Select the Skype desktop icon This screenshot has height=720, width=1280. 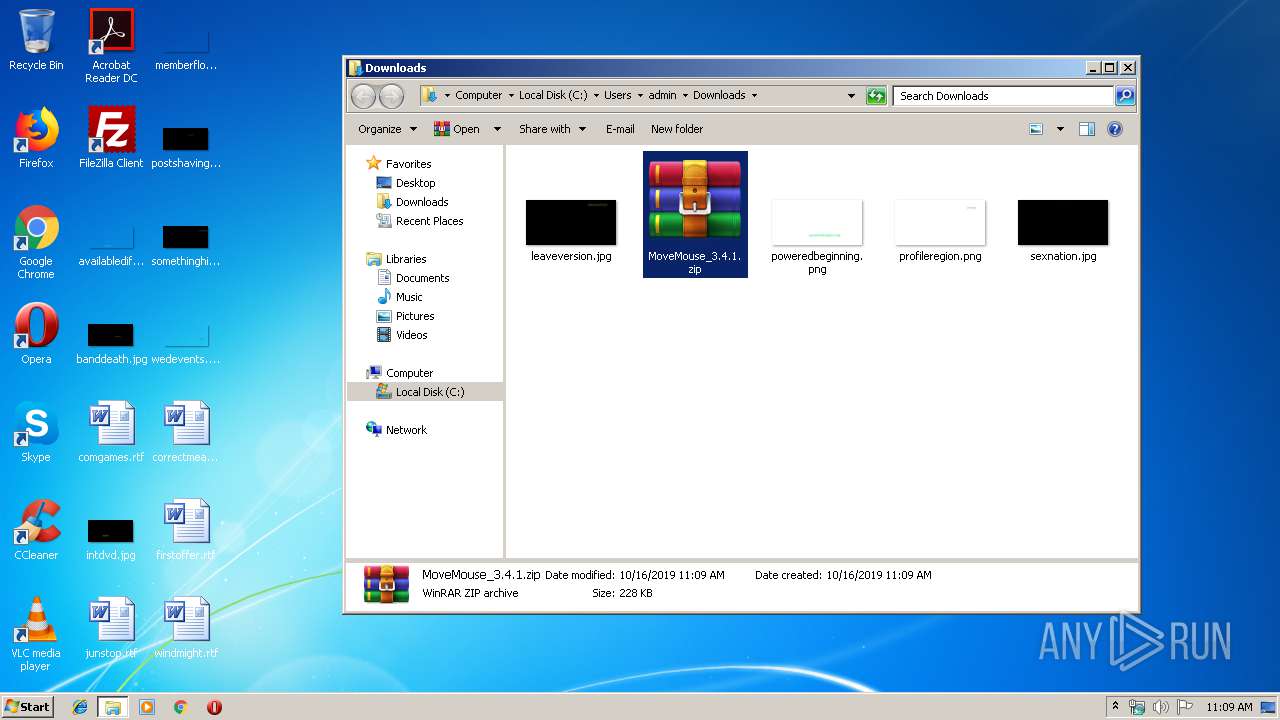[36, 432]
